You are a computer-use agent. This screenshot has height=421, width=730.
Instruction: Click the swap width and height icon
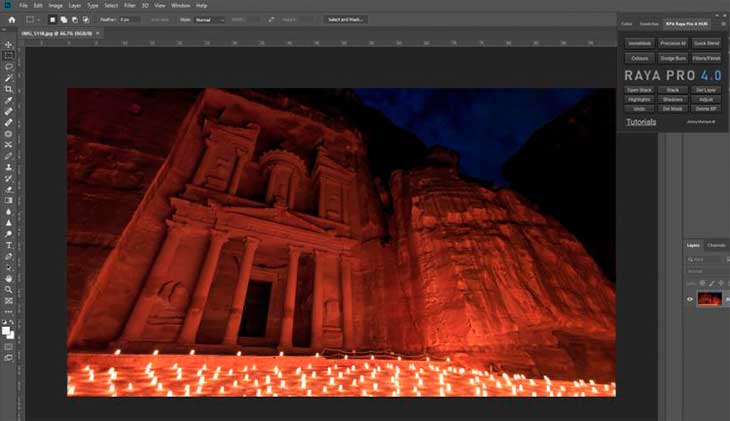(271, 20)
